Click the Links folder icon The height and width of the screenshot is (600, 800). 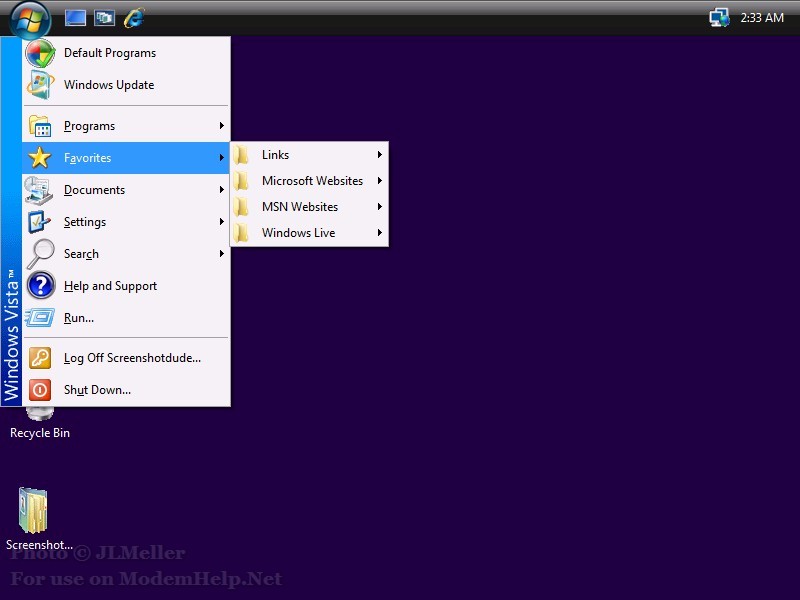tap(242, 155)
